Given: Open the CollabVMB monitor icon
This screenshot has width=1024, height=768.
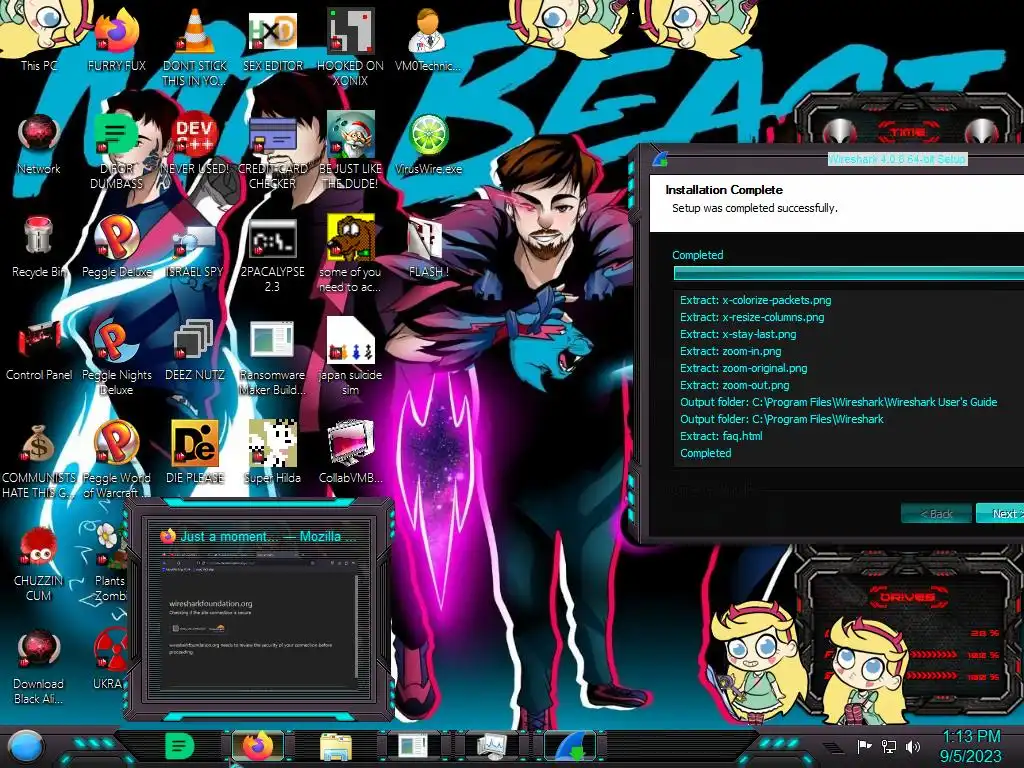Looking at the screenshot, I should click(x=350, y=451).
